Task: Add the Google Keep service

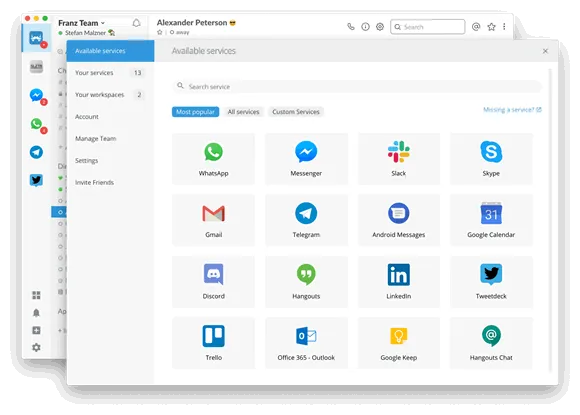Action: coord(399,343)
